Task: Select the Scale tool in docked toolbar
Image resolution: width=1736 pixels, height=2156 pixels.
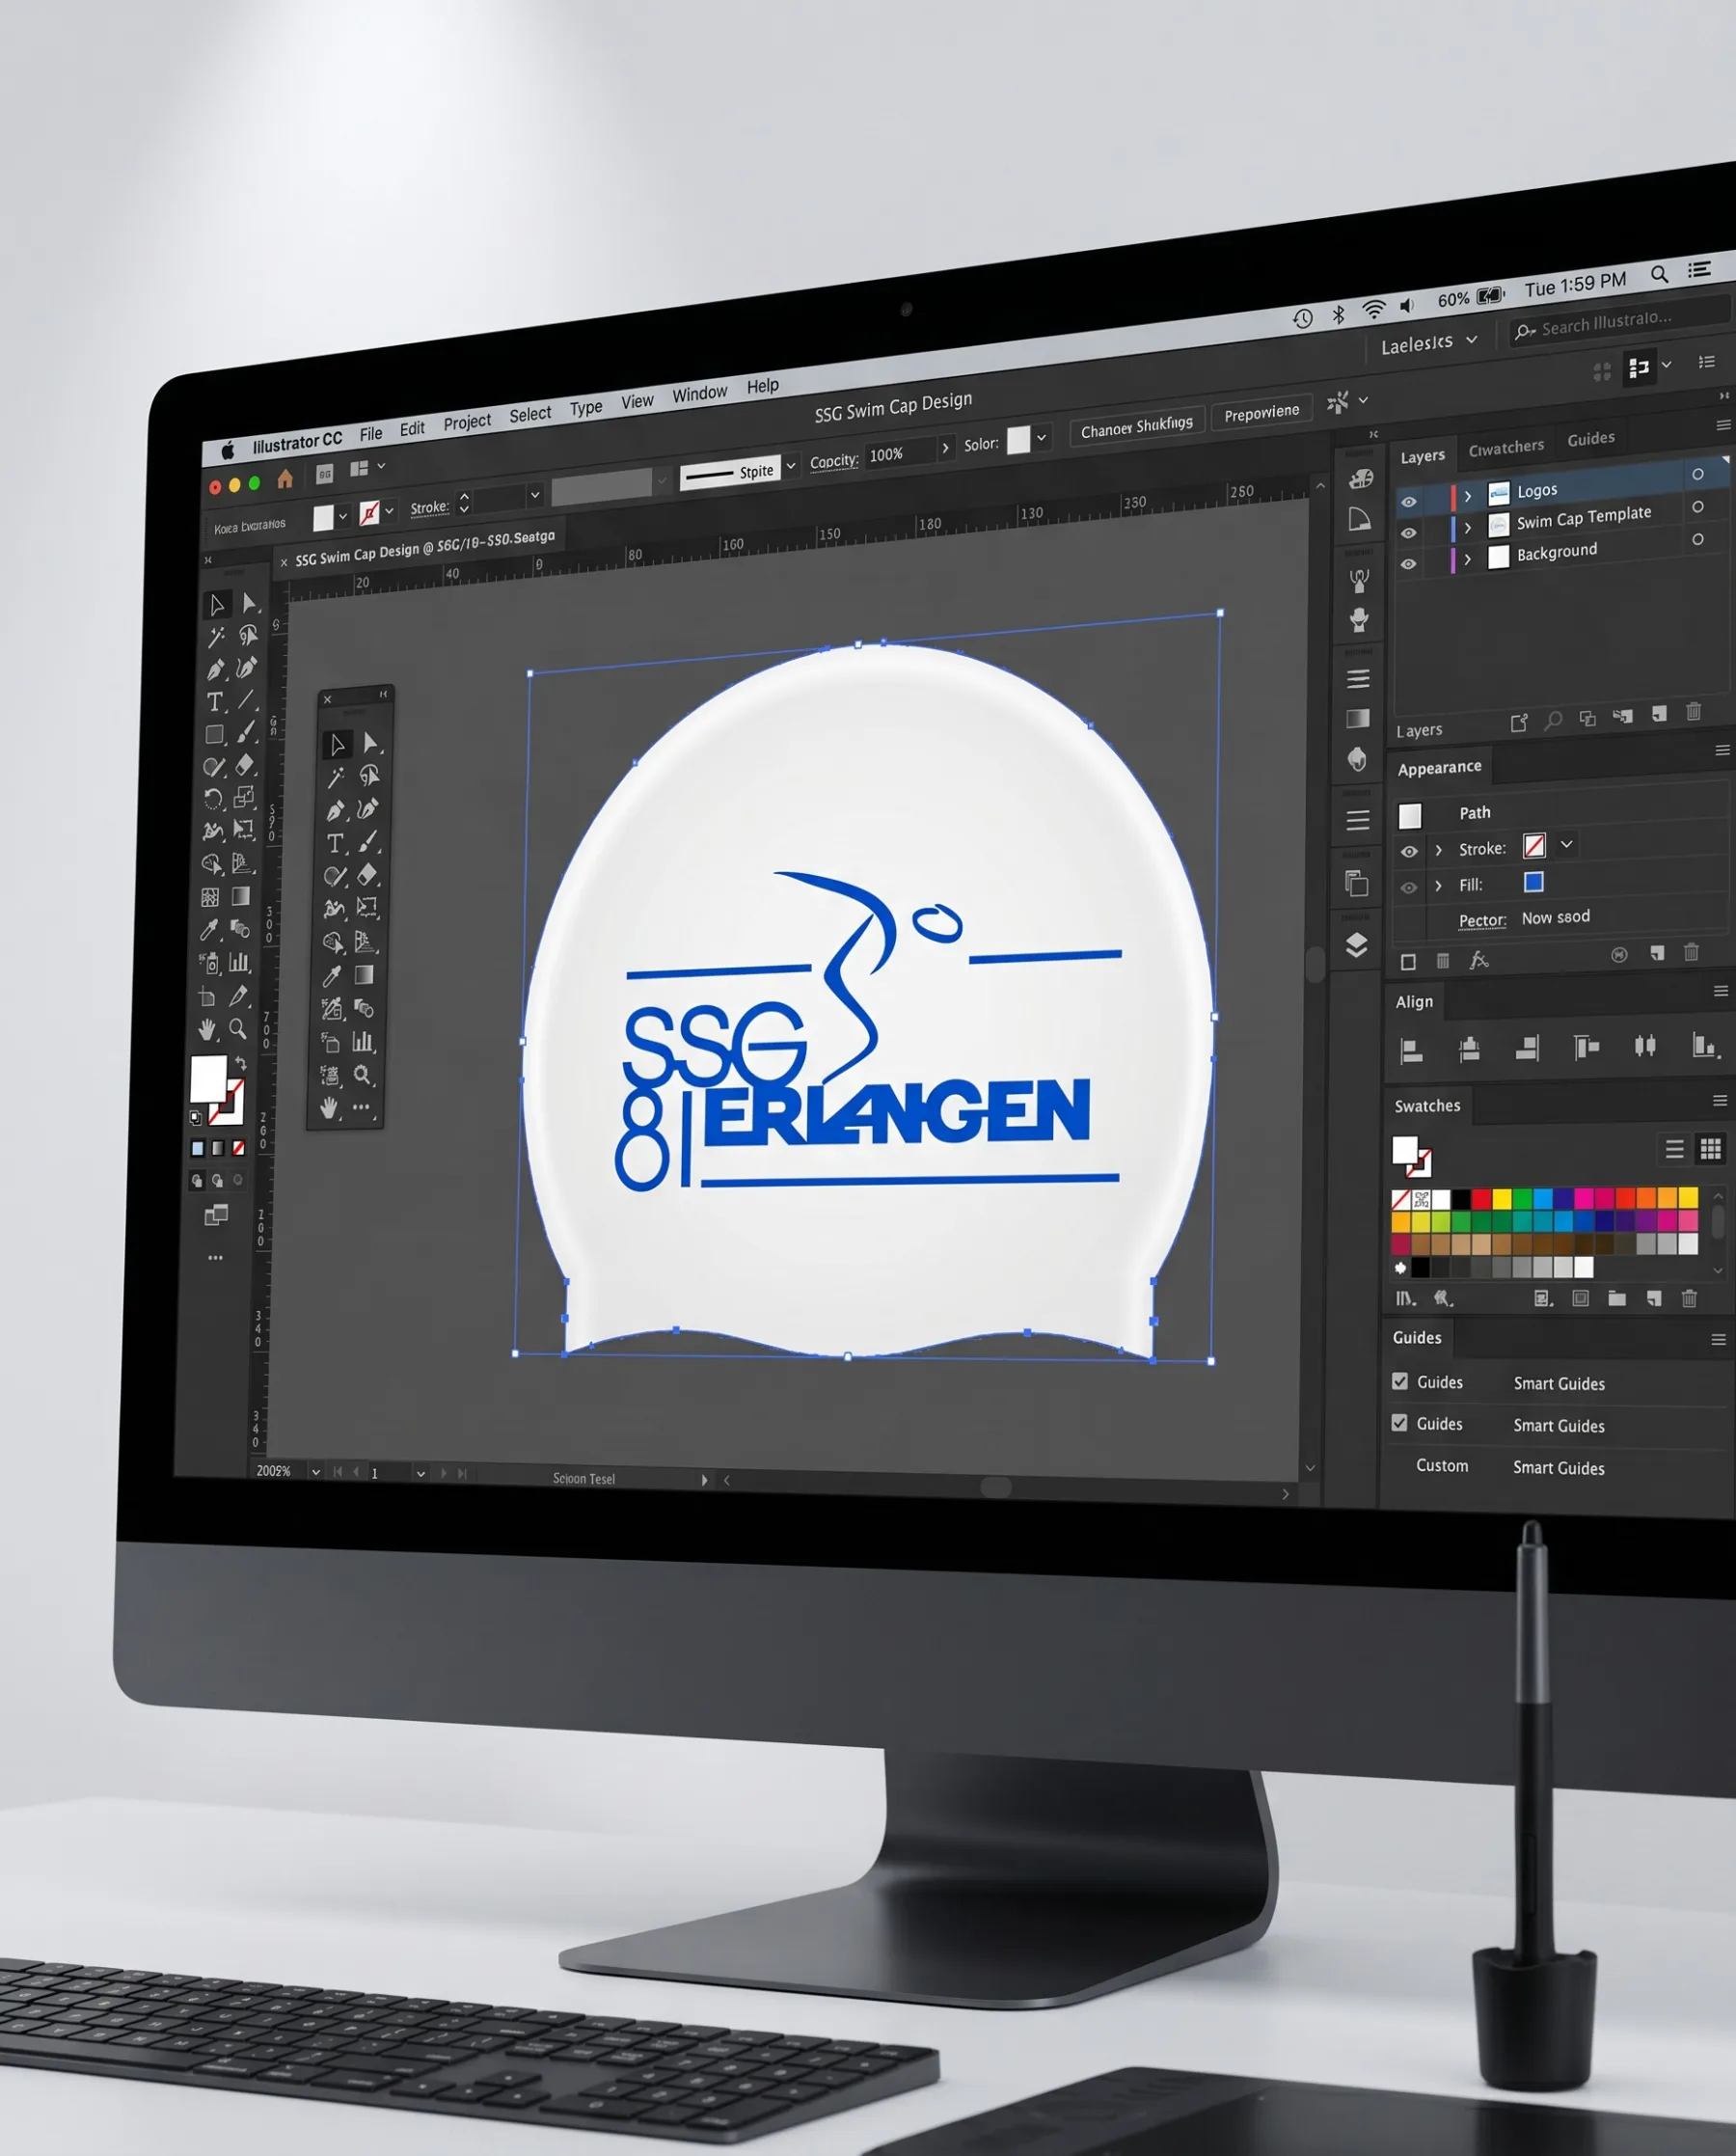Action: [244, 797]
